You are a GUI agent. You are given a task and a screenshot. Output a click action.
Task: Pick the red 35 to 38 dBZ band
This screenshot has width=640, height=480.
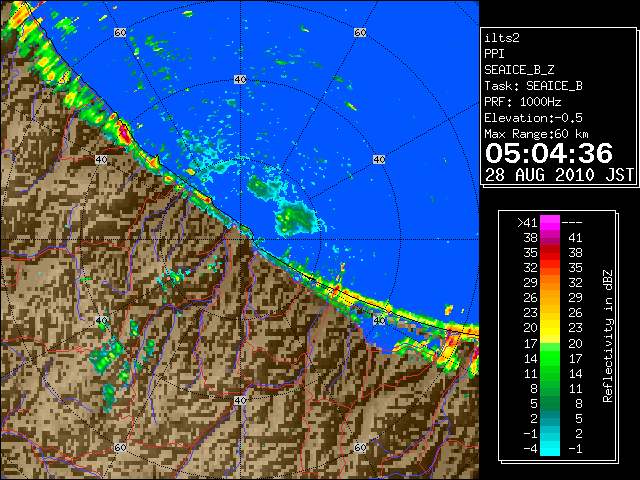[550, 253]
